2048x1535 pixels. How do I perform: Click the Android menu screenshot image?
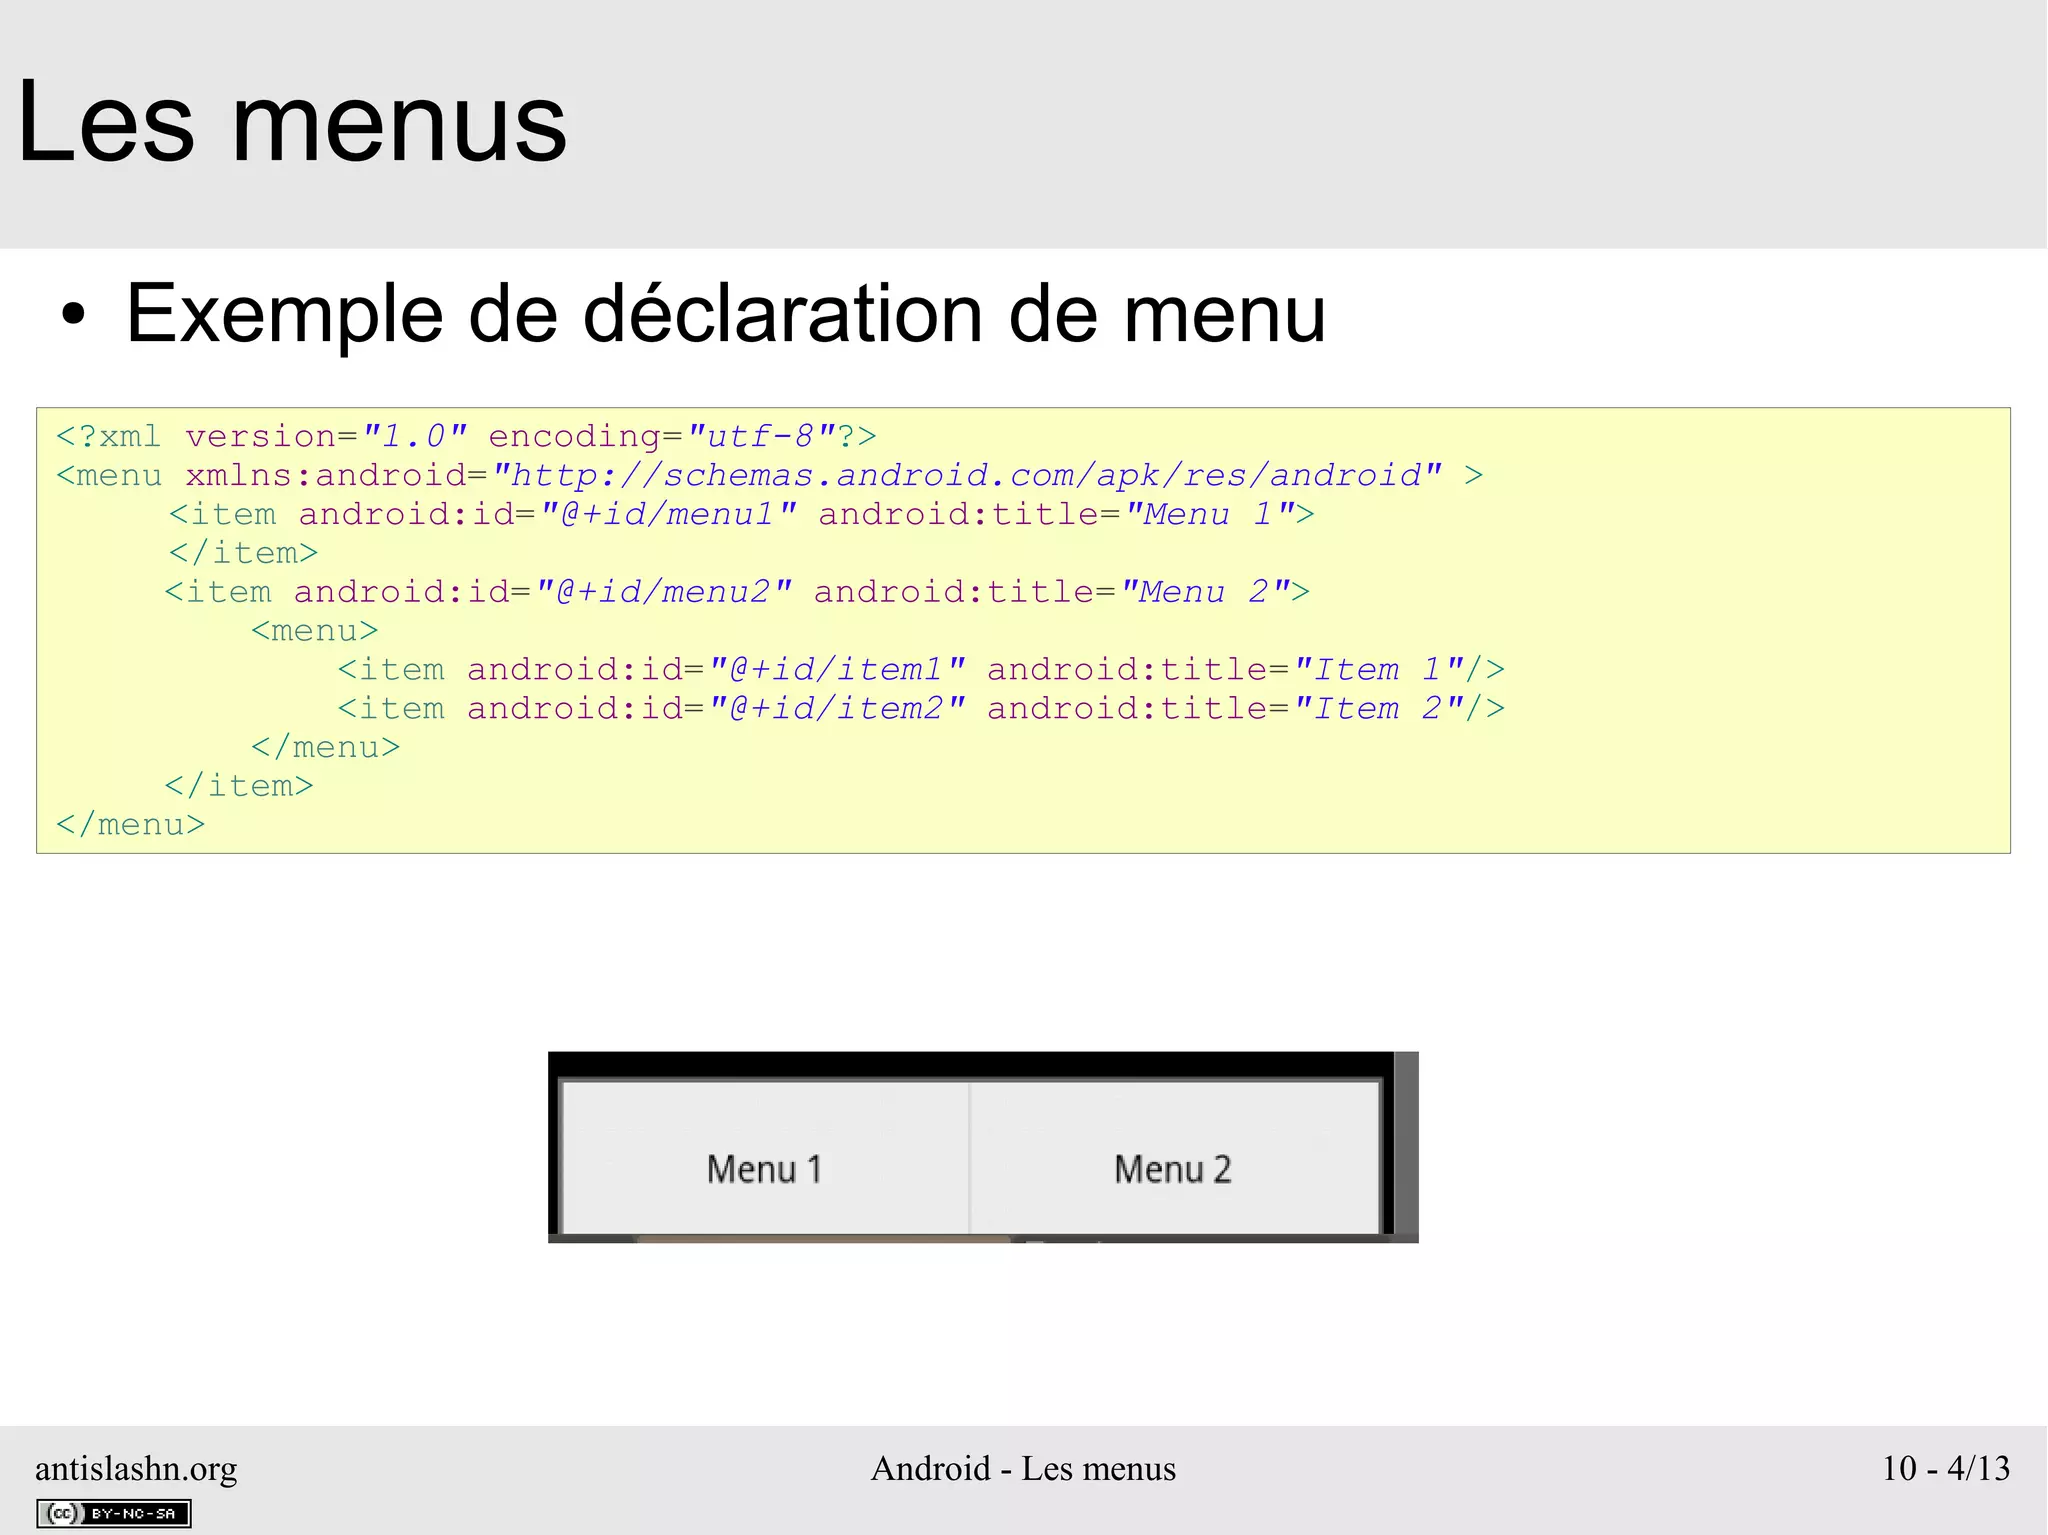983,1147
